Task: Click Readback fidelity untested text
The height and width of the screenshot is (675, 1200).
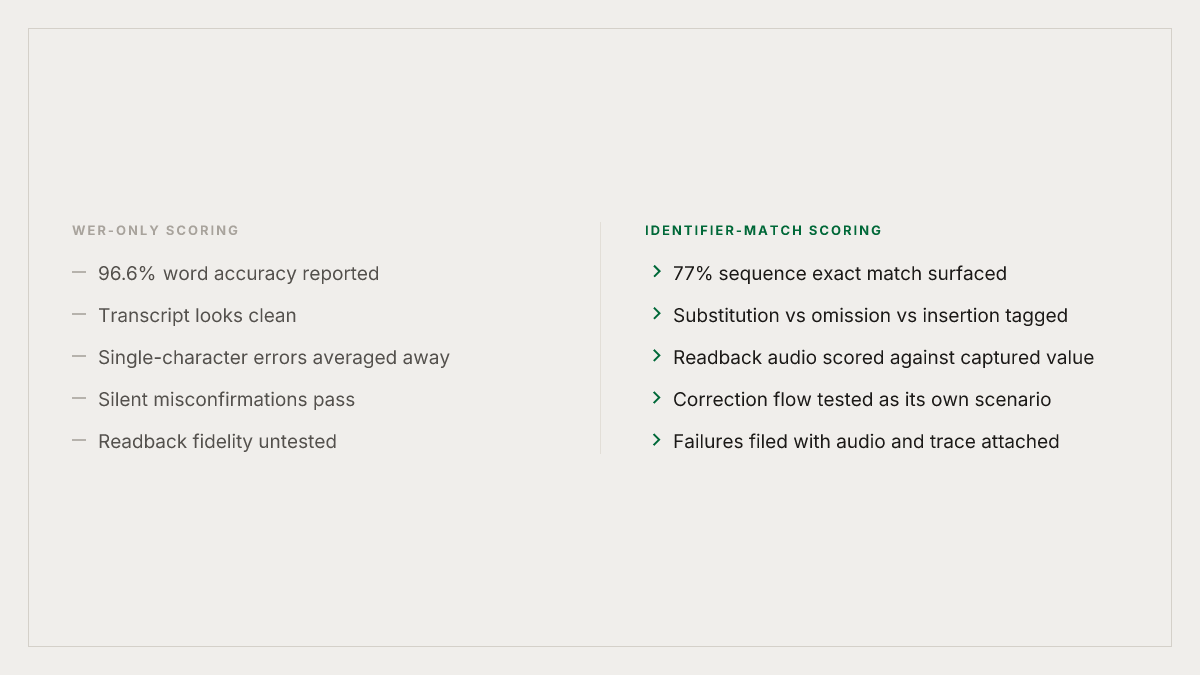Action: [217, 441]
